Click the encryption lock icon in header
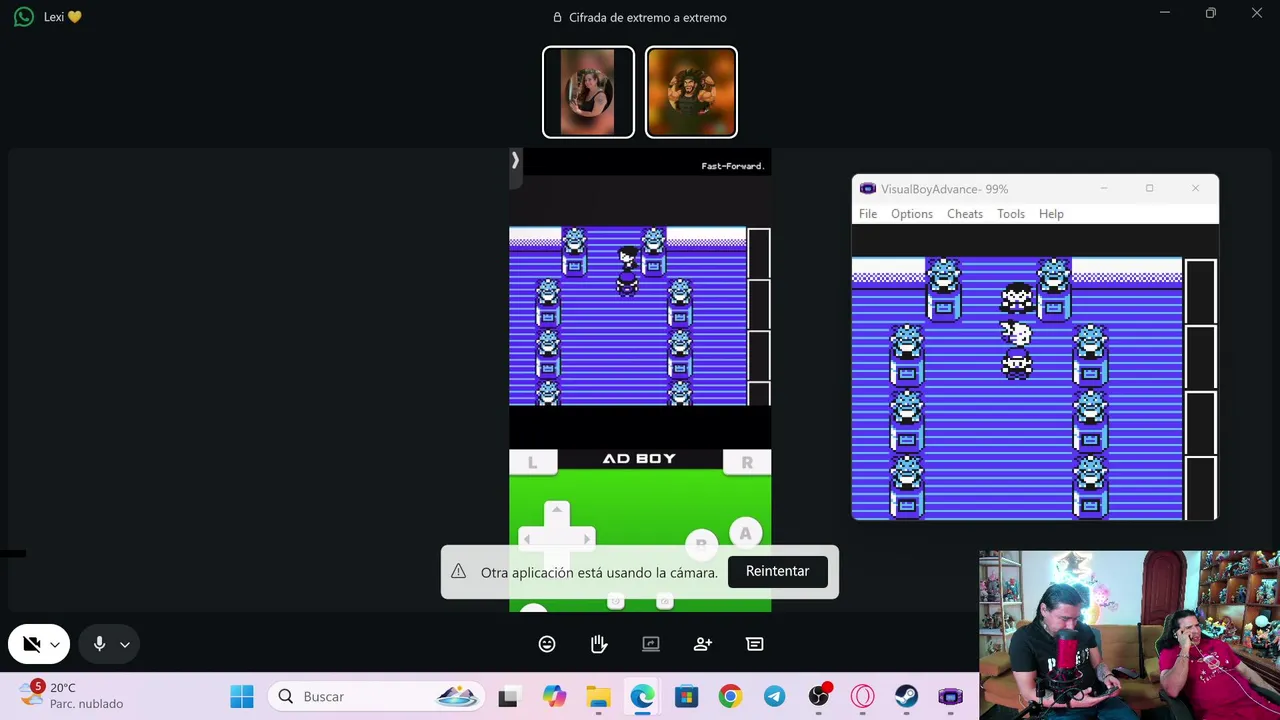The width and height of the screenshot is (1280, 720). [557, 17]
